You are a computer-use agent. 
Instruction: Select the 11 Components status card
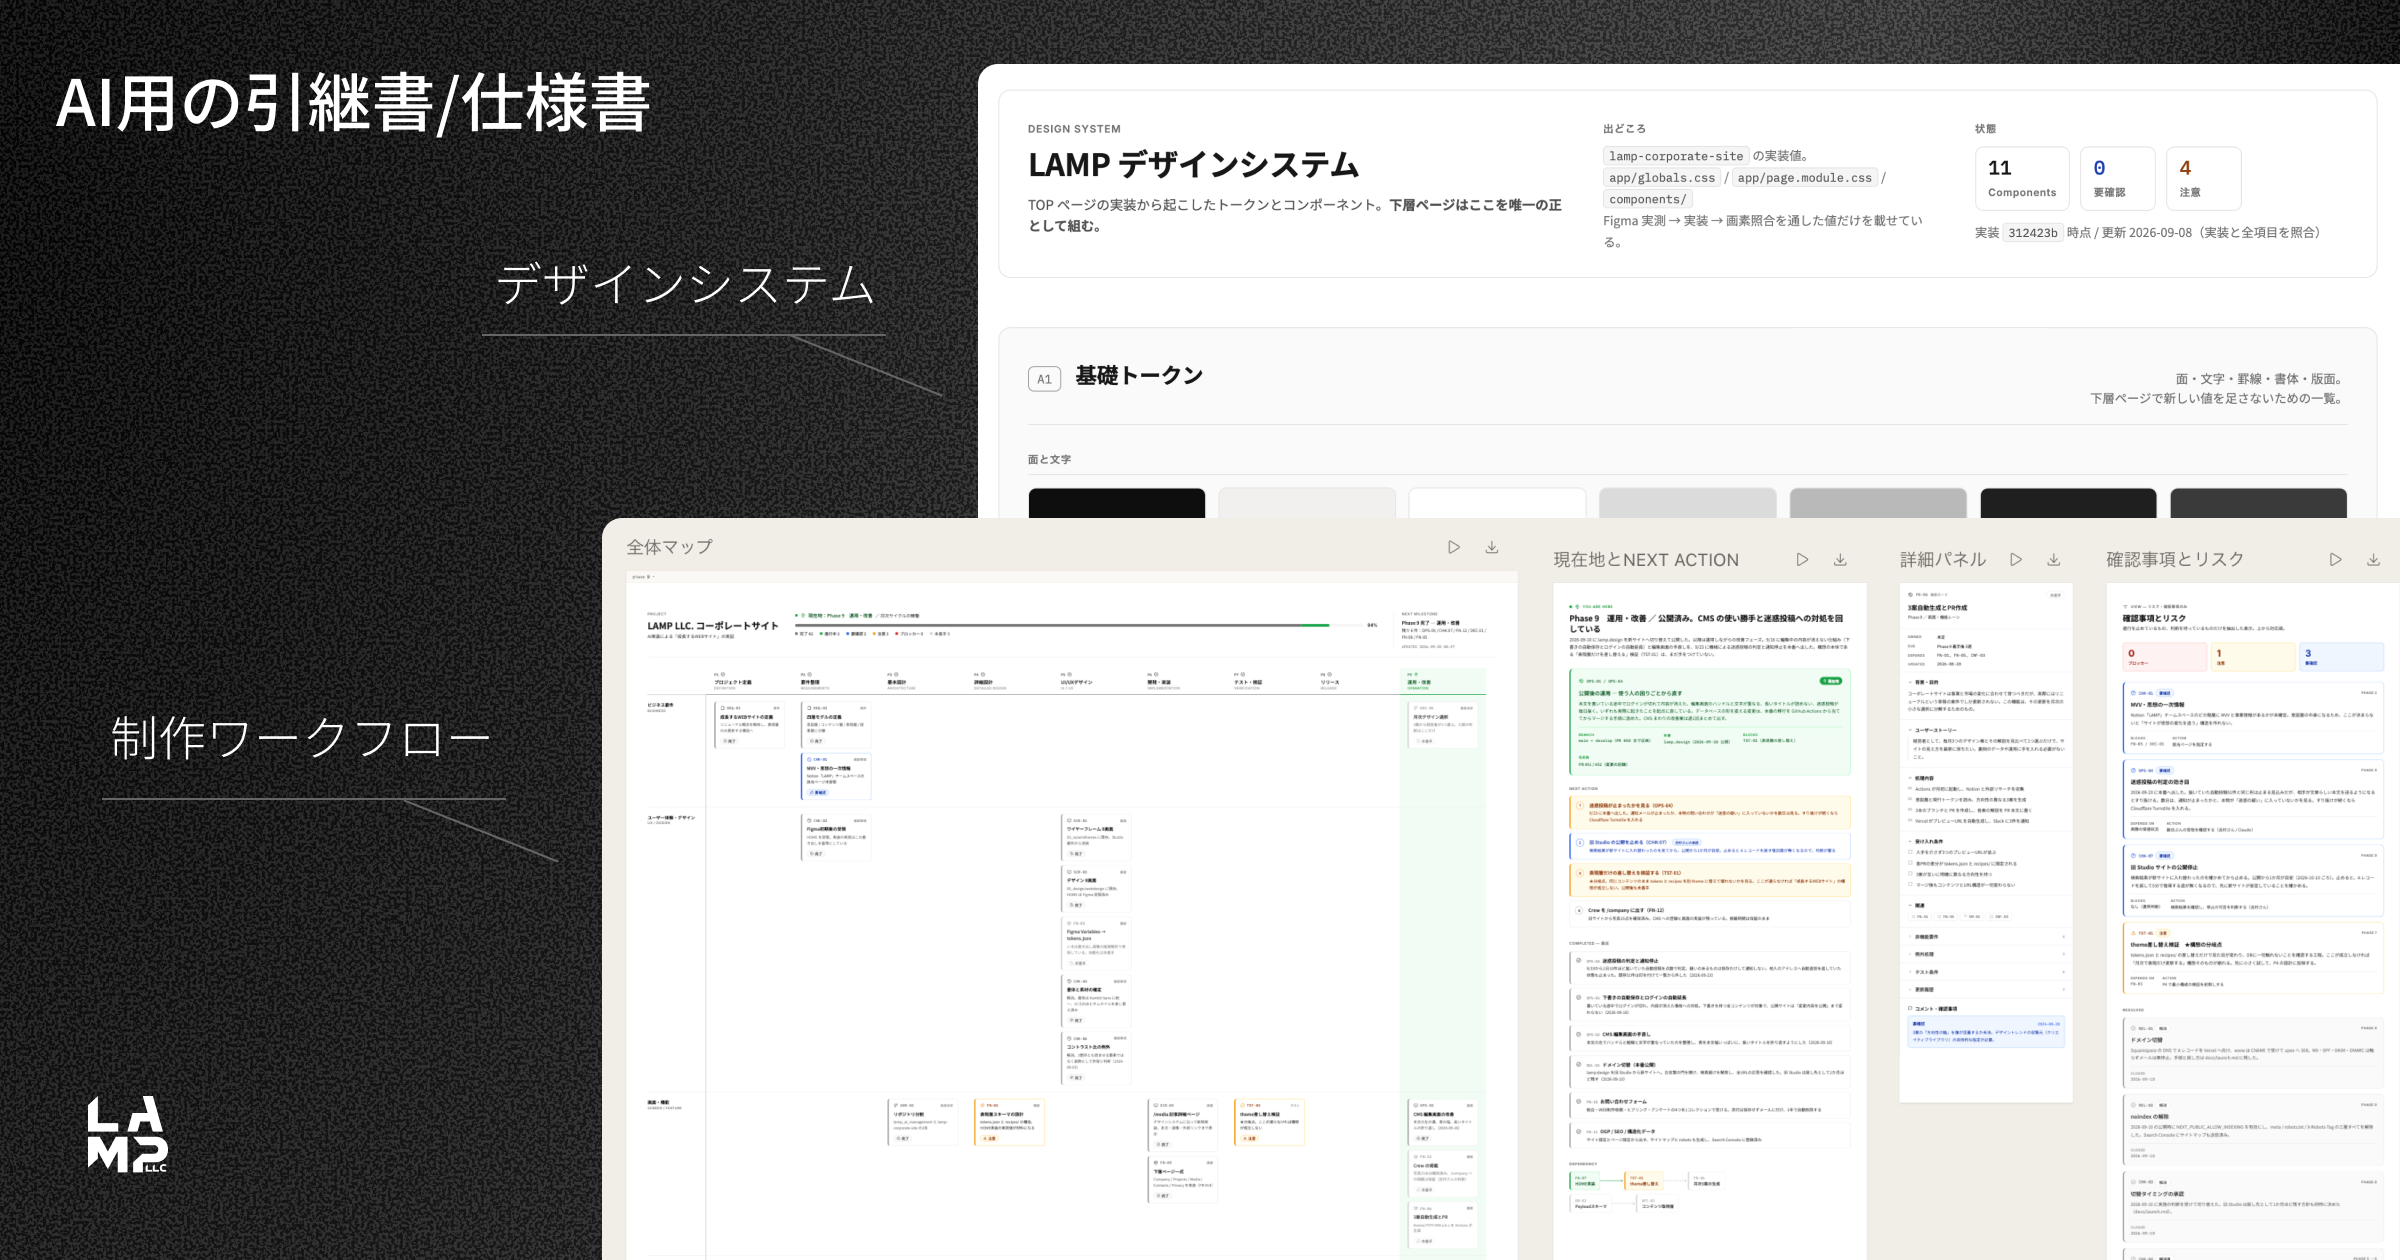click(x=2022, y=178)
